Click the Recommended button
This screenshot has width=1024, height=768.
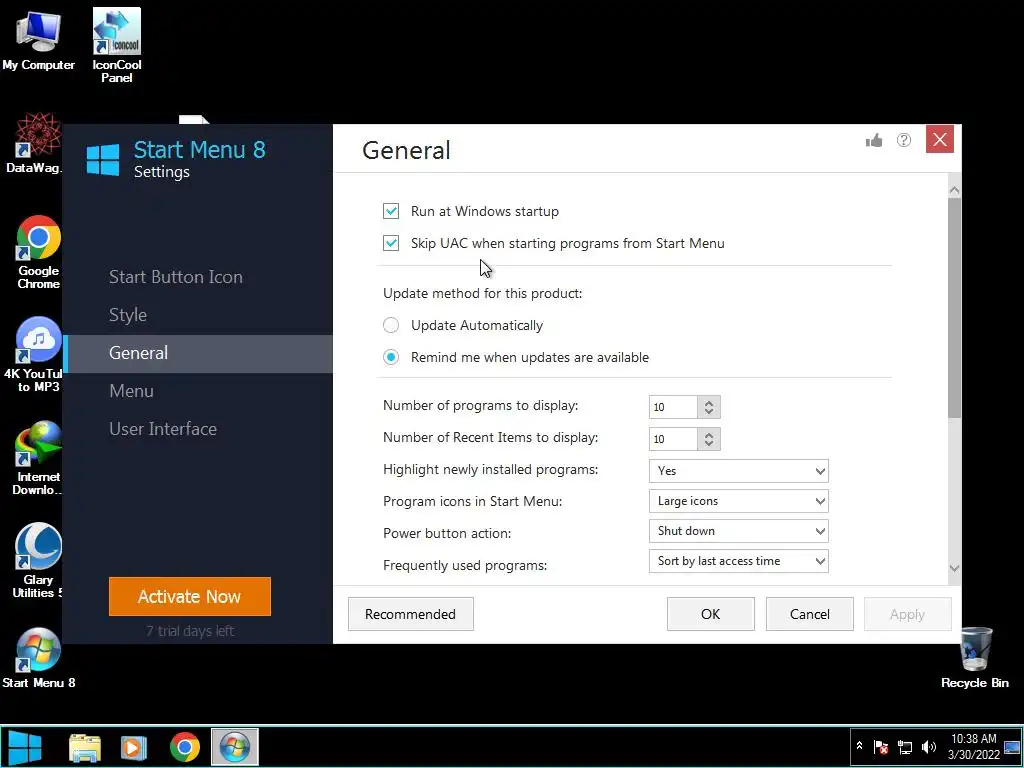coord(411,614)
